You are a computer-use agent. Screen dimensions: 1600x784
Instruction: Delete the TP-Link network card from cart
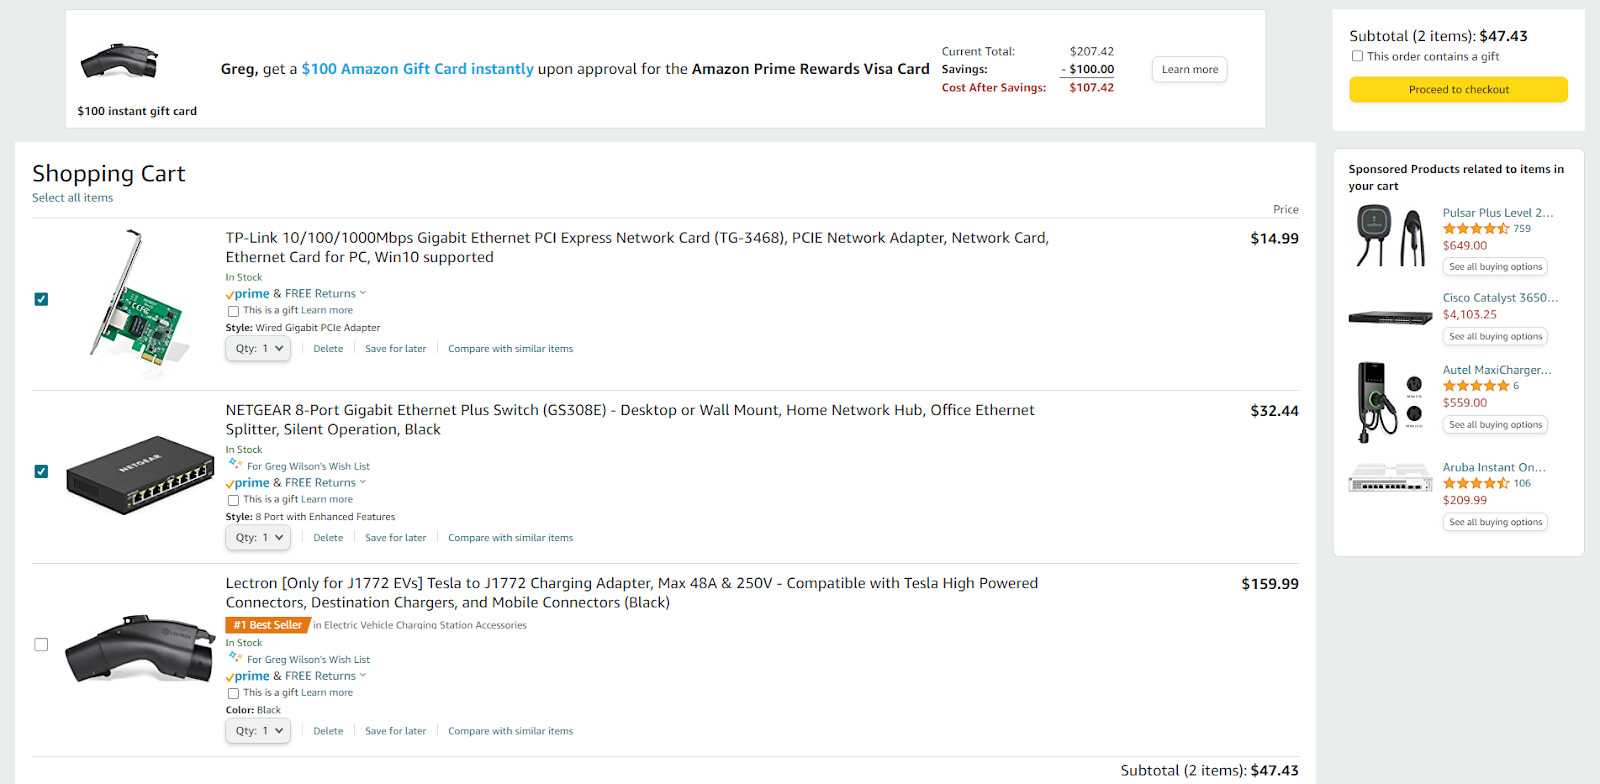click(x=328, y=349)
